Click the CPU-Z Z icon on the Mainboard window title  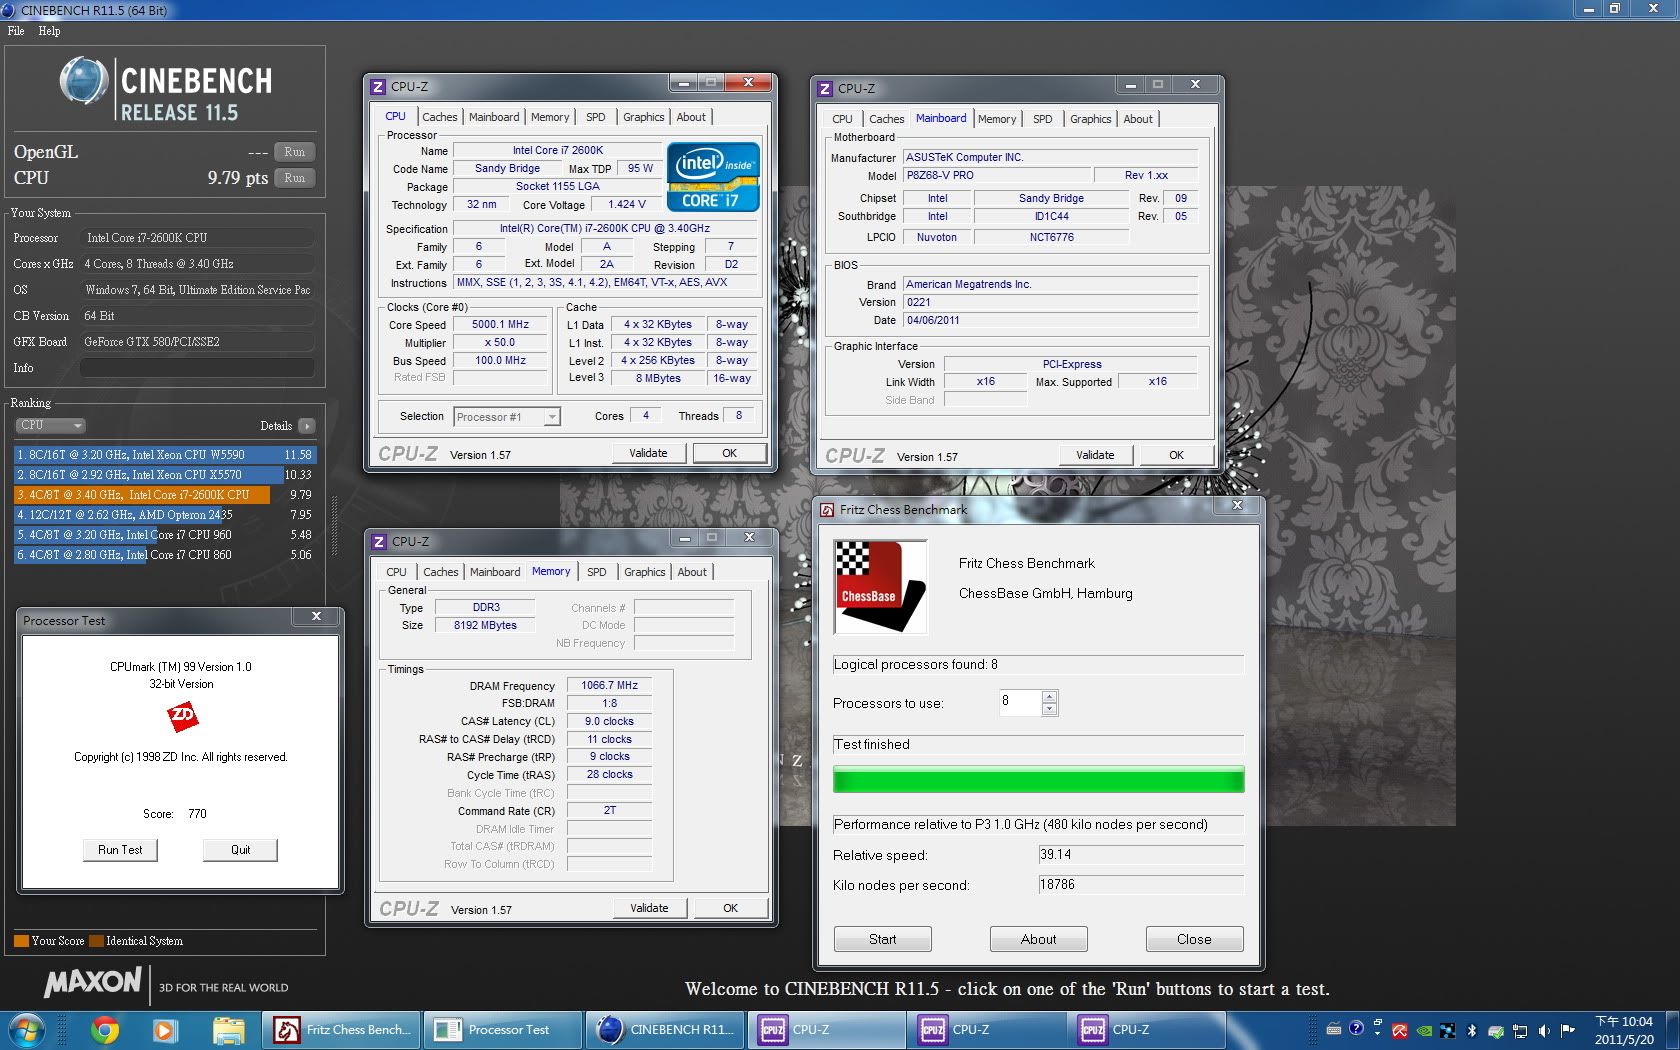tap(825, 88)
